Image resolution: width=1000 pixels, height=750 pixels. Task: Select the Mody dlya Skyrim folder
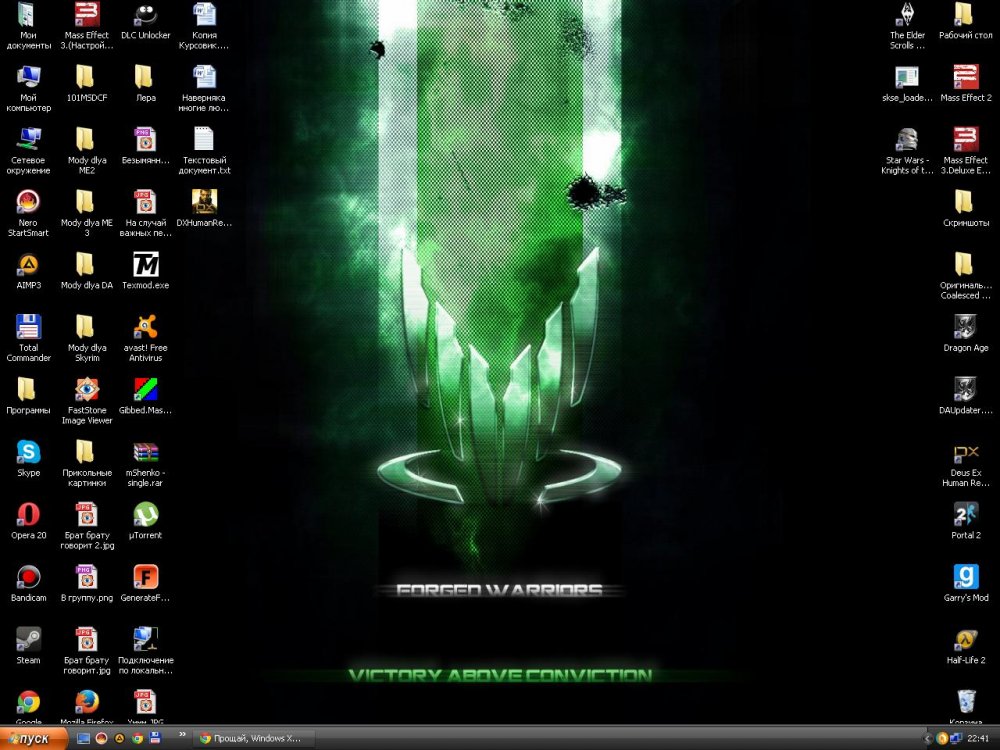[87, 338]
